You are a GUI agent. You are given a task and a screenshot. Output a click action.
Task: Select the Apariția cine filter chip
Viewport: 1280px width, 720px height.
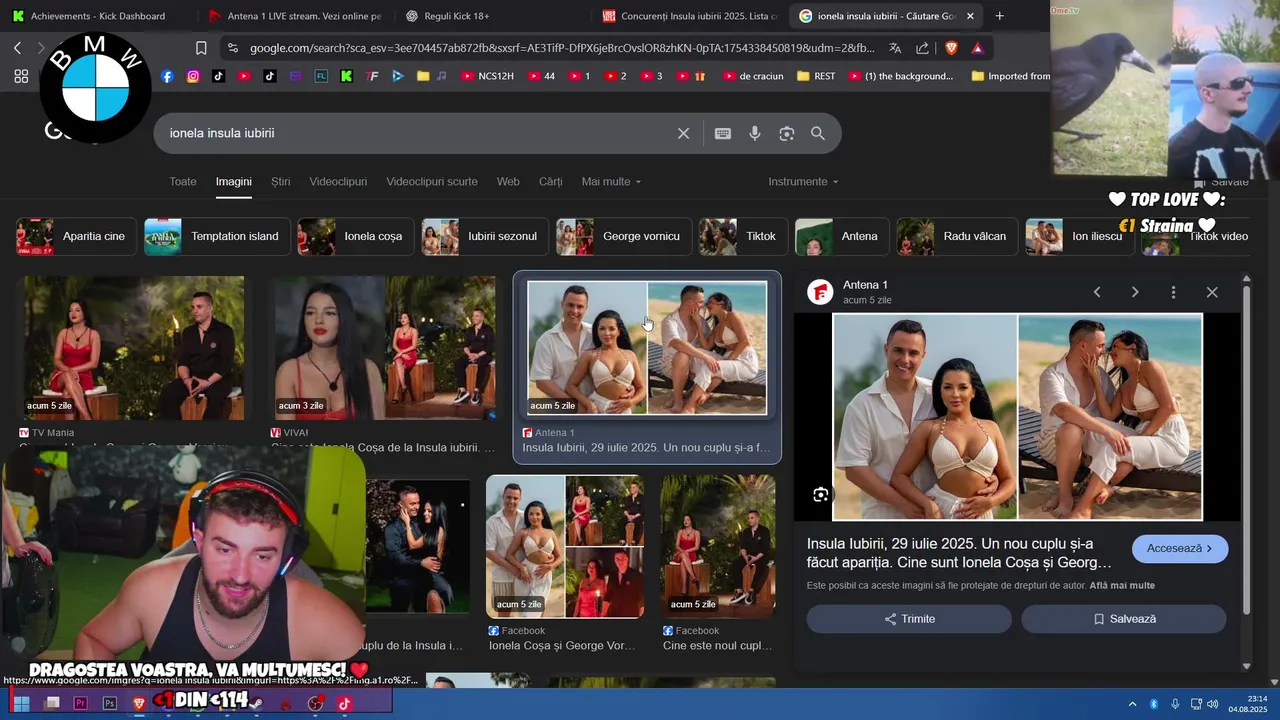(76, 237)
